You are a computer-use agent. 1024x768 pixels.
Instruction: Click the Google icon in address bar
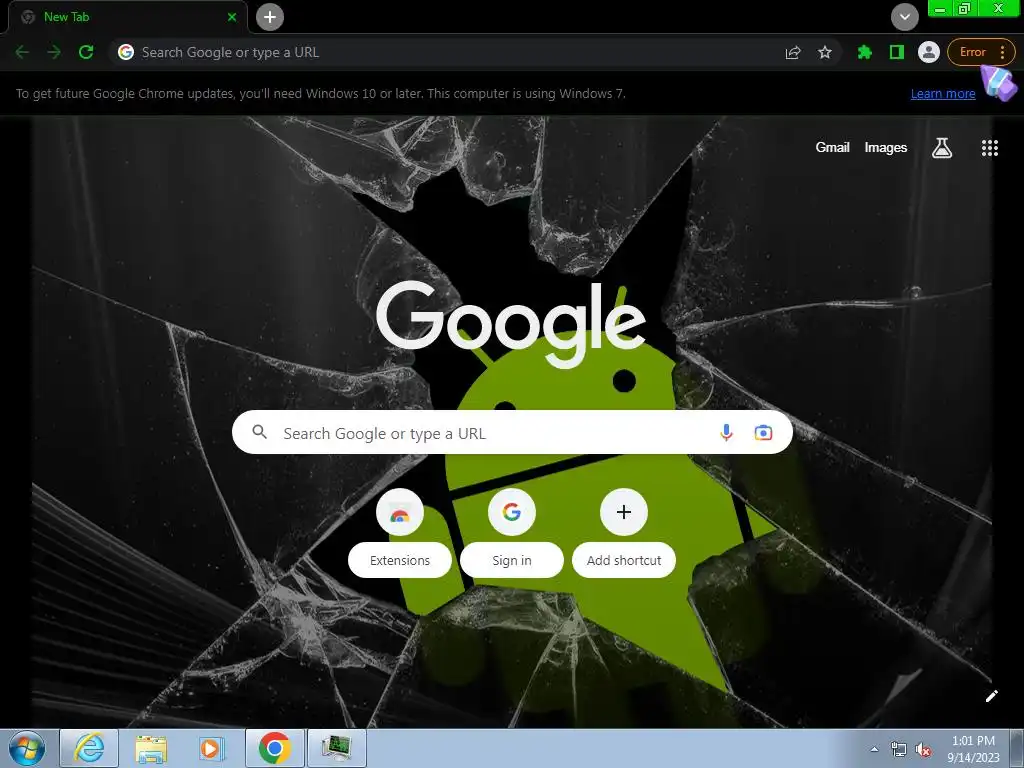click(125, 52)
